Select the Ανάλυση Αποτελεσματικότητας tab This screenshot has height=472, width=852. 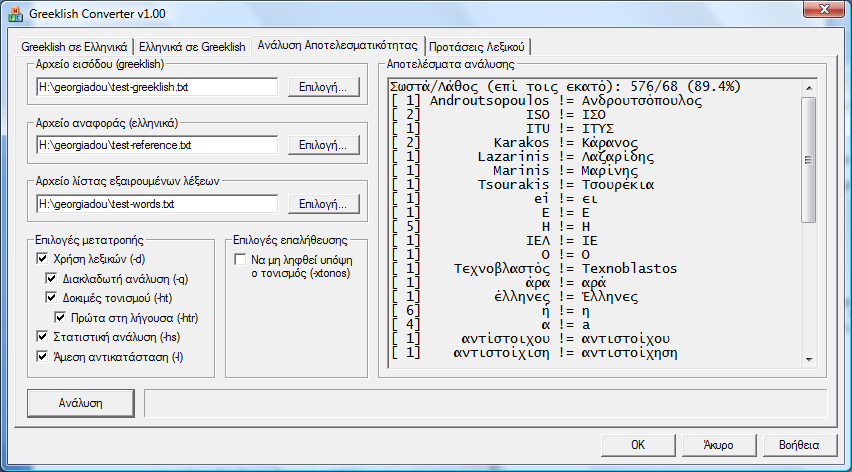(x=337, y=45)
